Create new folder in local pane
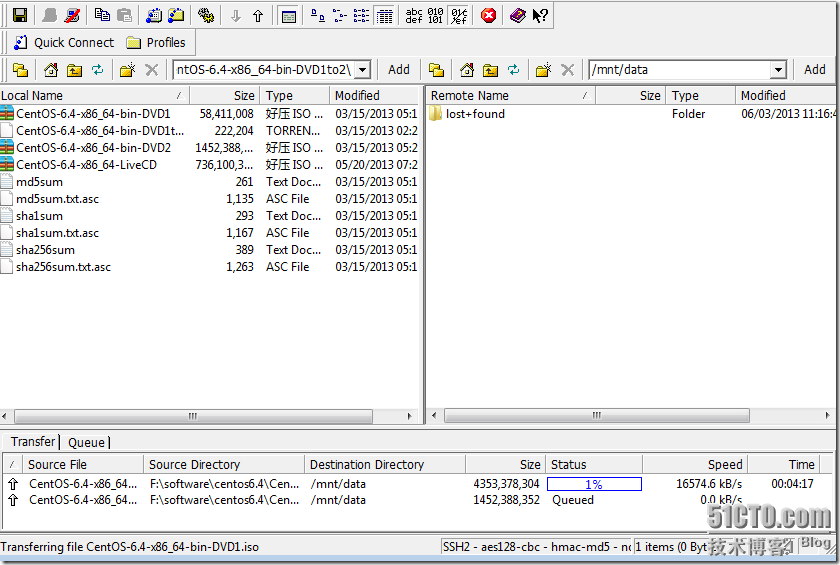 click(128, 70)
